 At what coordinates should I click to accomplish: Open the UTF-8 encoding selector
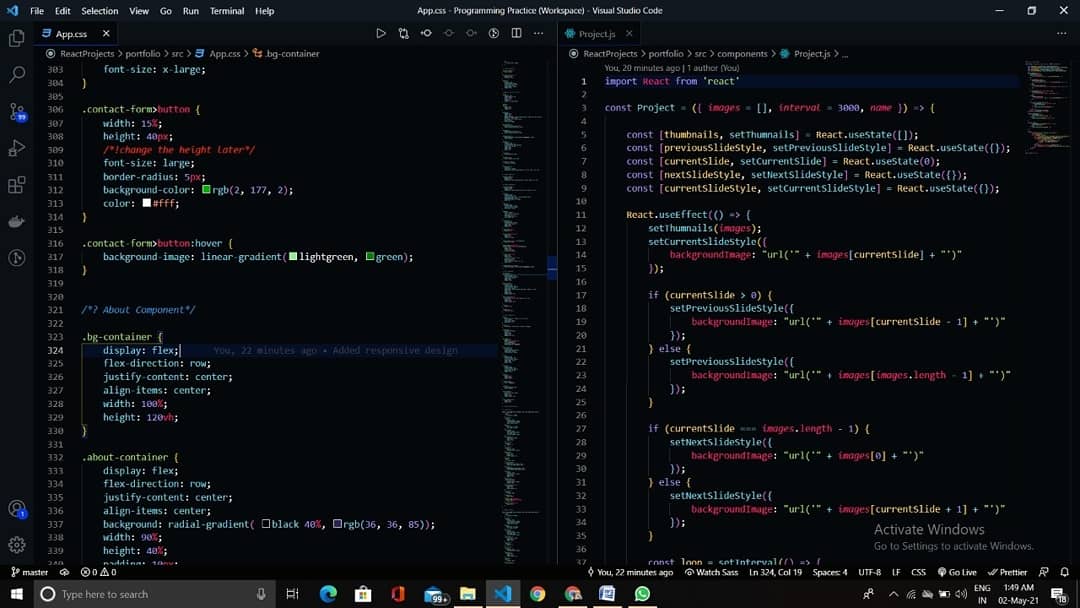click(x=869, y=572)
